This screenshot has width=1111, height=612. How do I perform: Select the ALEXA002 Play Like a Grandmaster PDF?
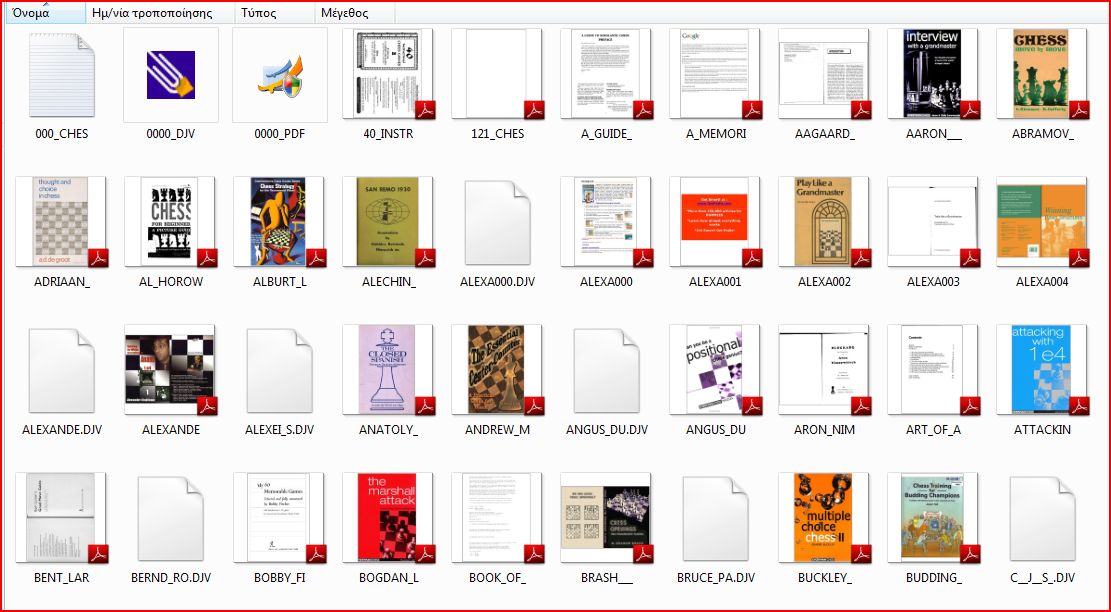[x=825, y=222]
